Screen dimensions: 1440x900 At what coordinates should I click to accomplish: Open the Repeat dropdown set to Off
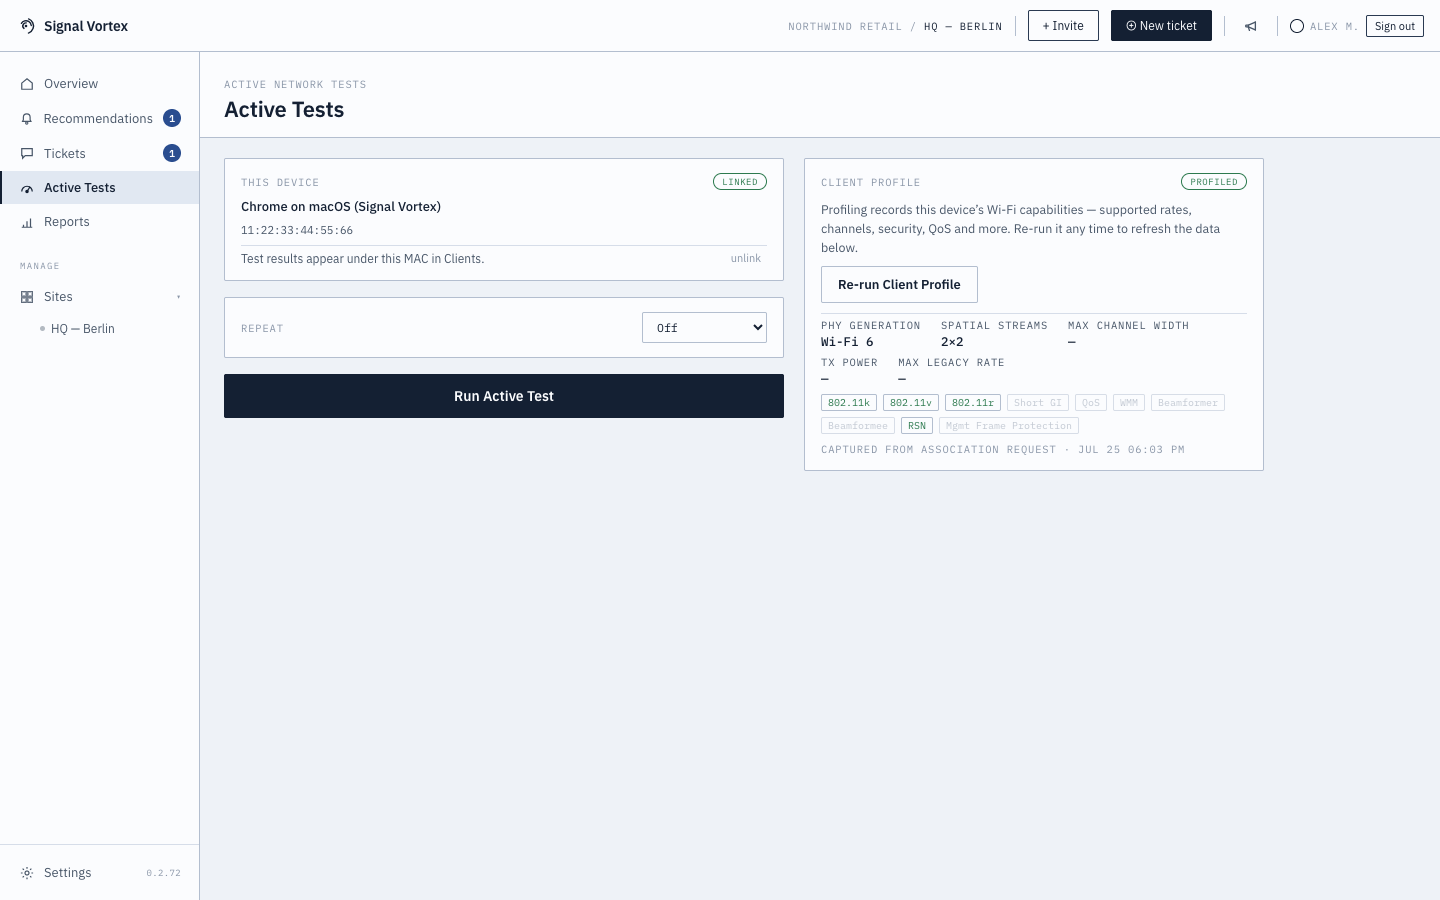(704, 328)
